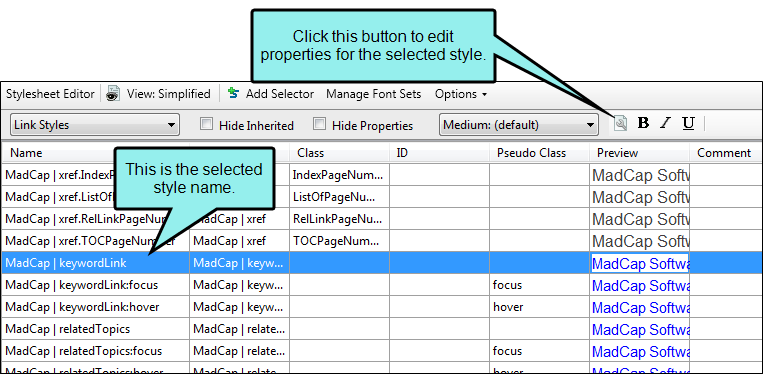Click the green Add Selector icon
This screenshot has width=763, height=374.
(234, 93)
